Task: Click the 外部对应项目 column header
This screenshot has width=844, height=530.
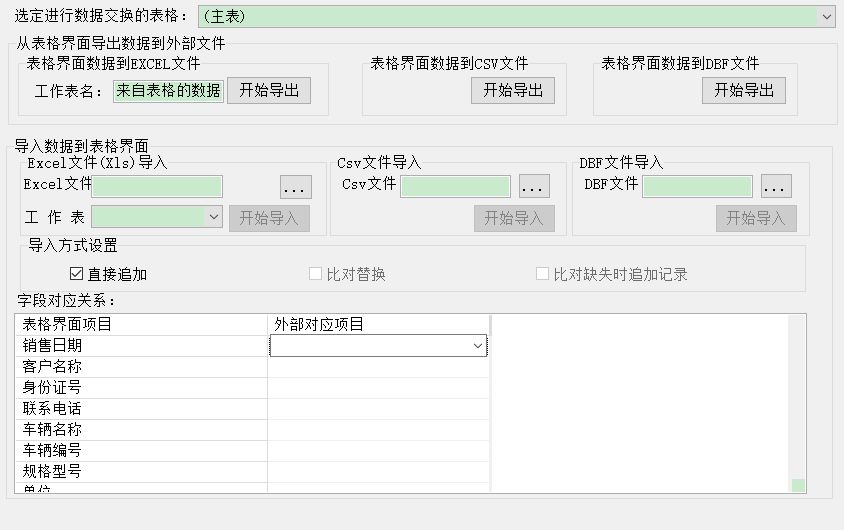Action: 378,325
